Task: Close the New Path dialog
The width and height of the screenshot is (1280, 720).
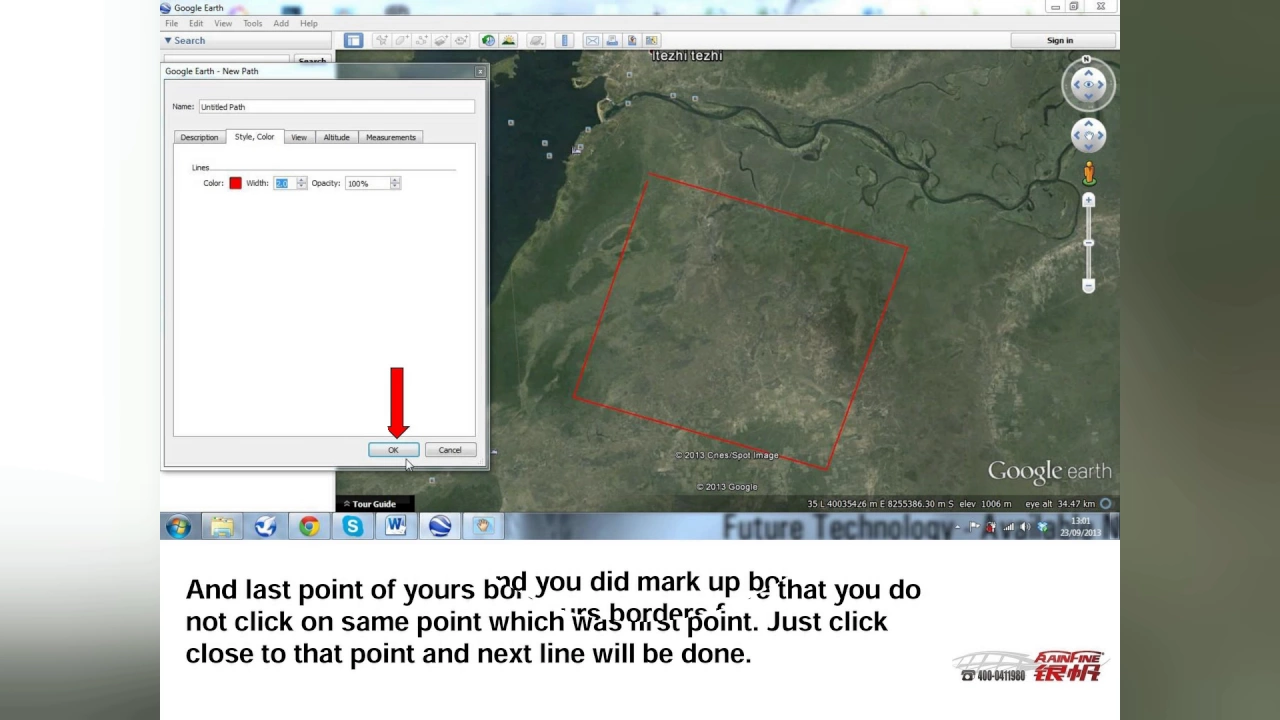Action: 480,71
